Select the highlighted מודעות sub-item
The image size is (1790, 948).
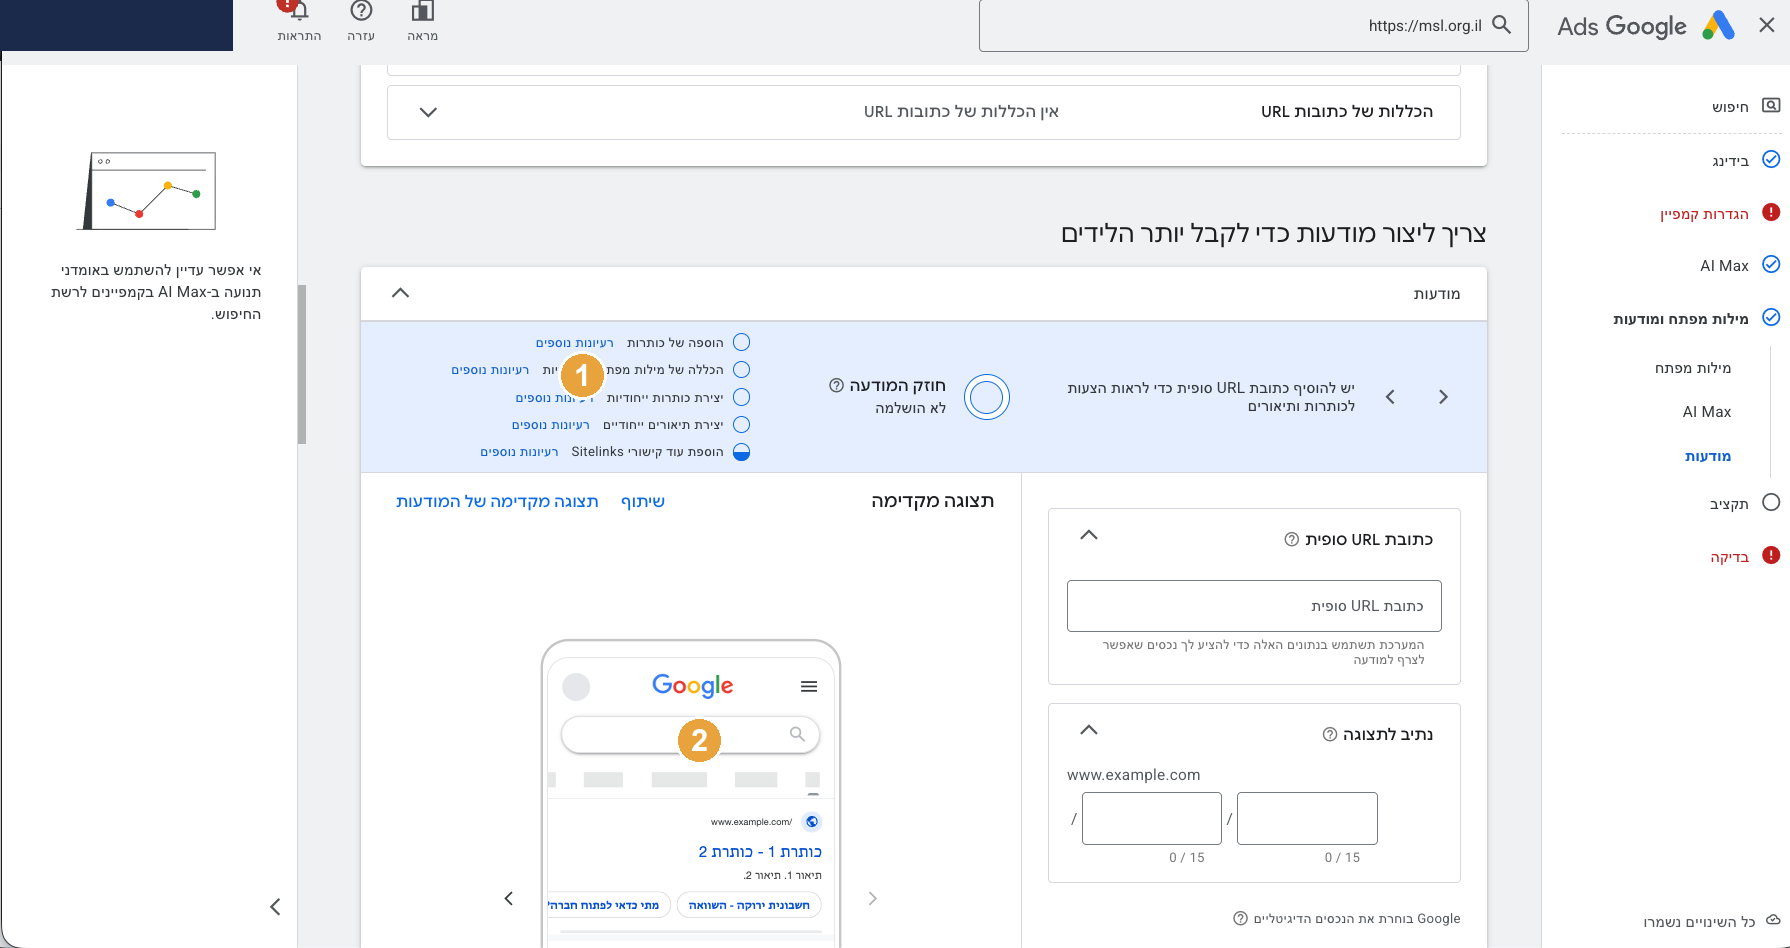[1708, 455]
